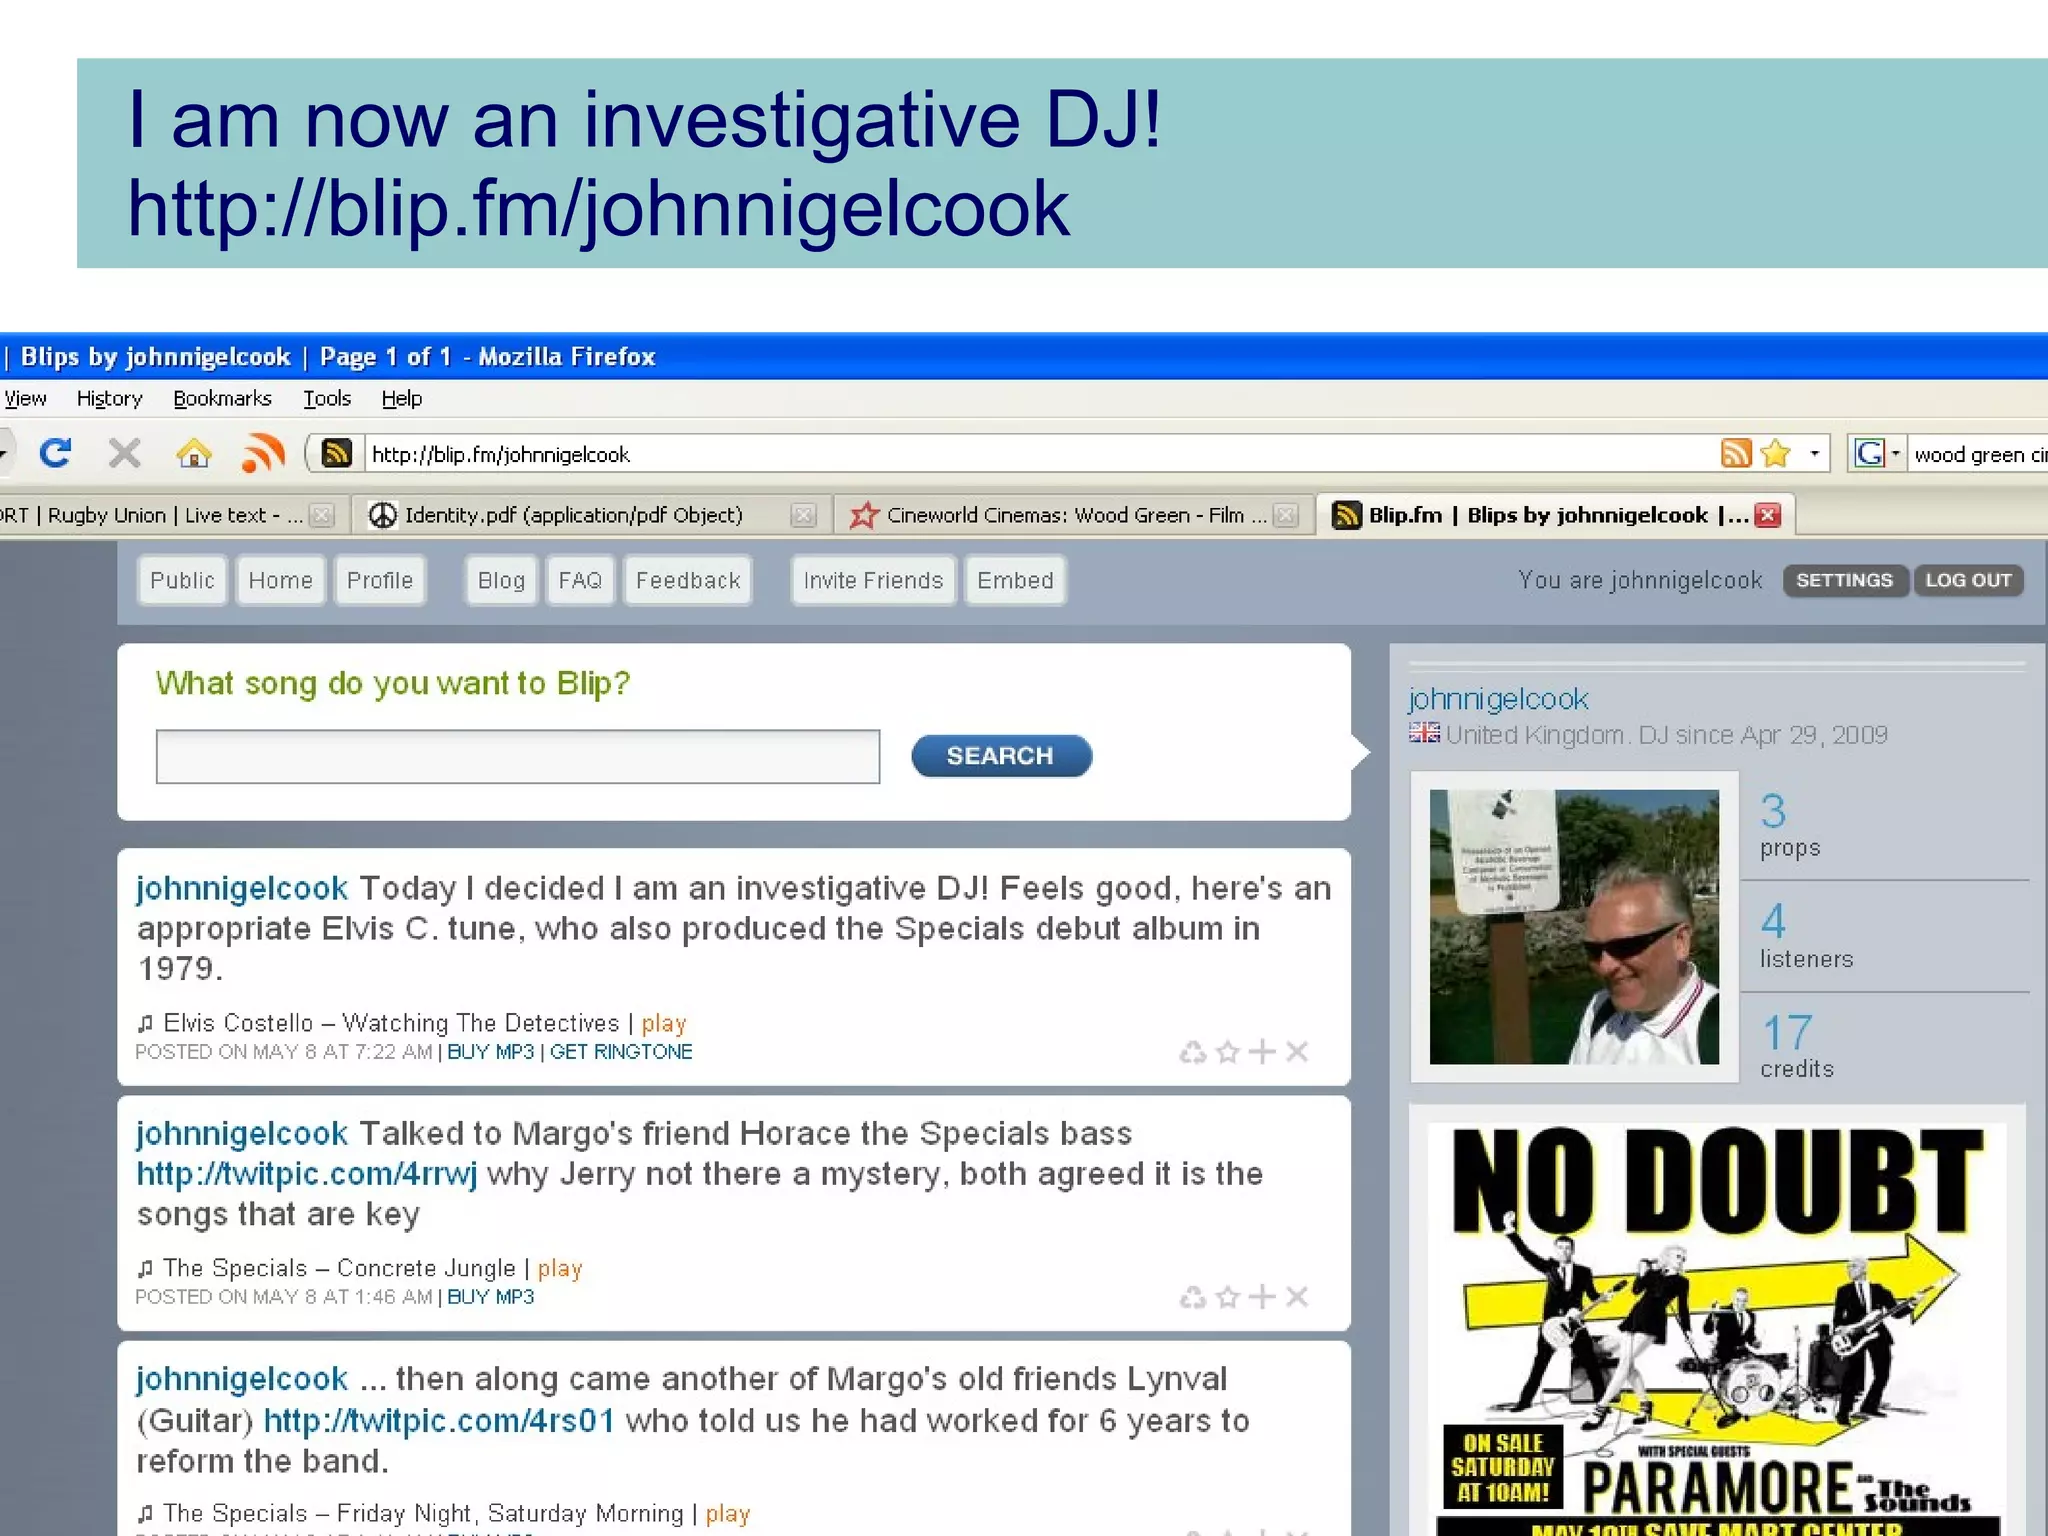The image size is (2048, 1536).
Task: Open the History menu
Action: 110,398
